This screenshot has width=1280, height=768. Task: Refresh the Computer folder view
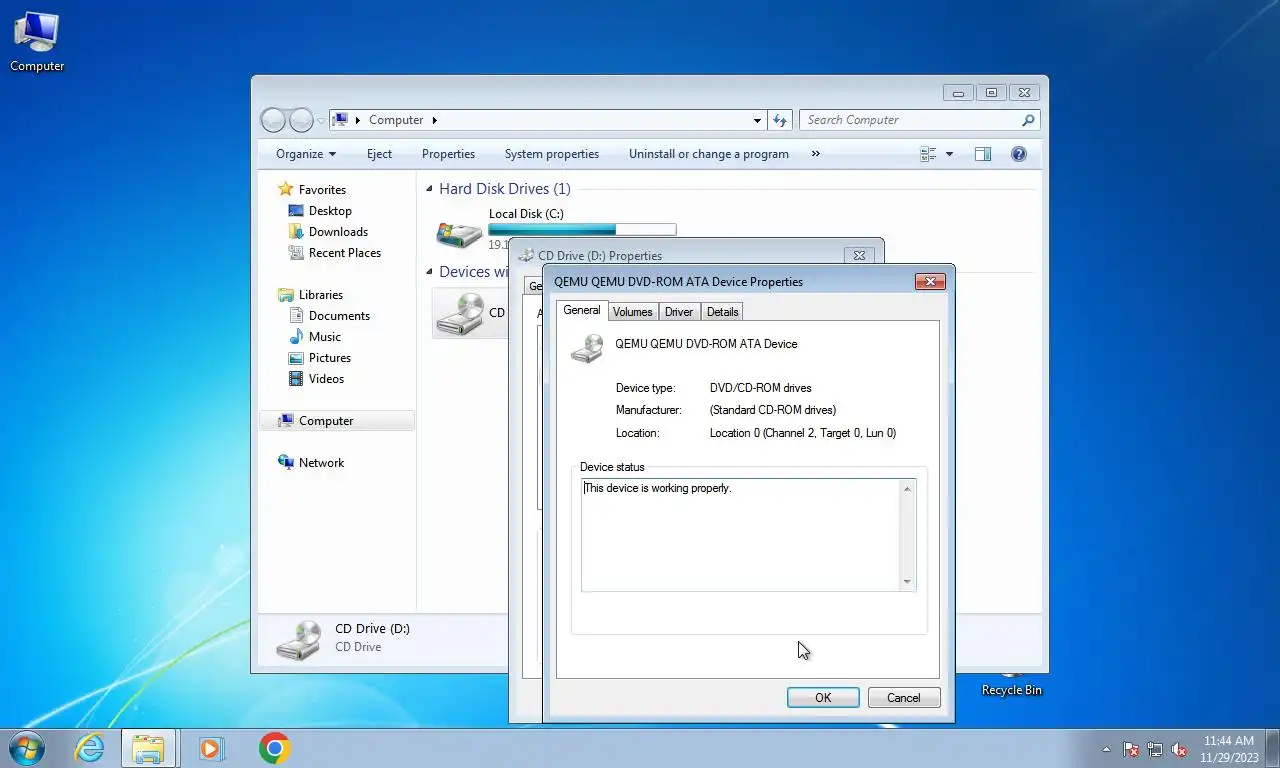point(780,120)
